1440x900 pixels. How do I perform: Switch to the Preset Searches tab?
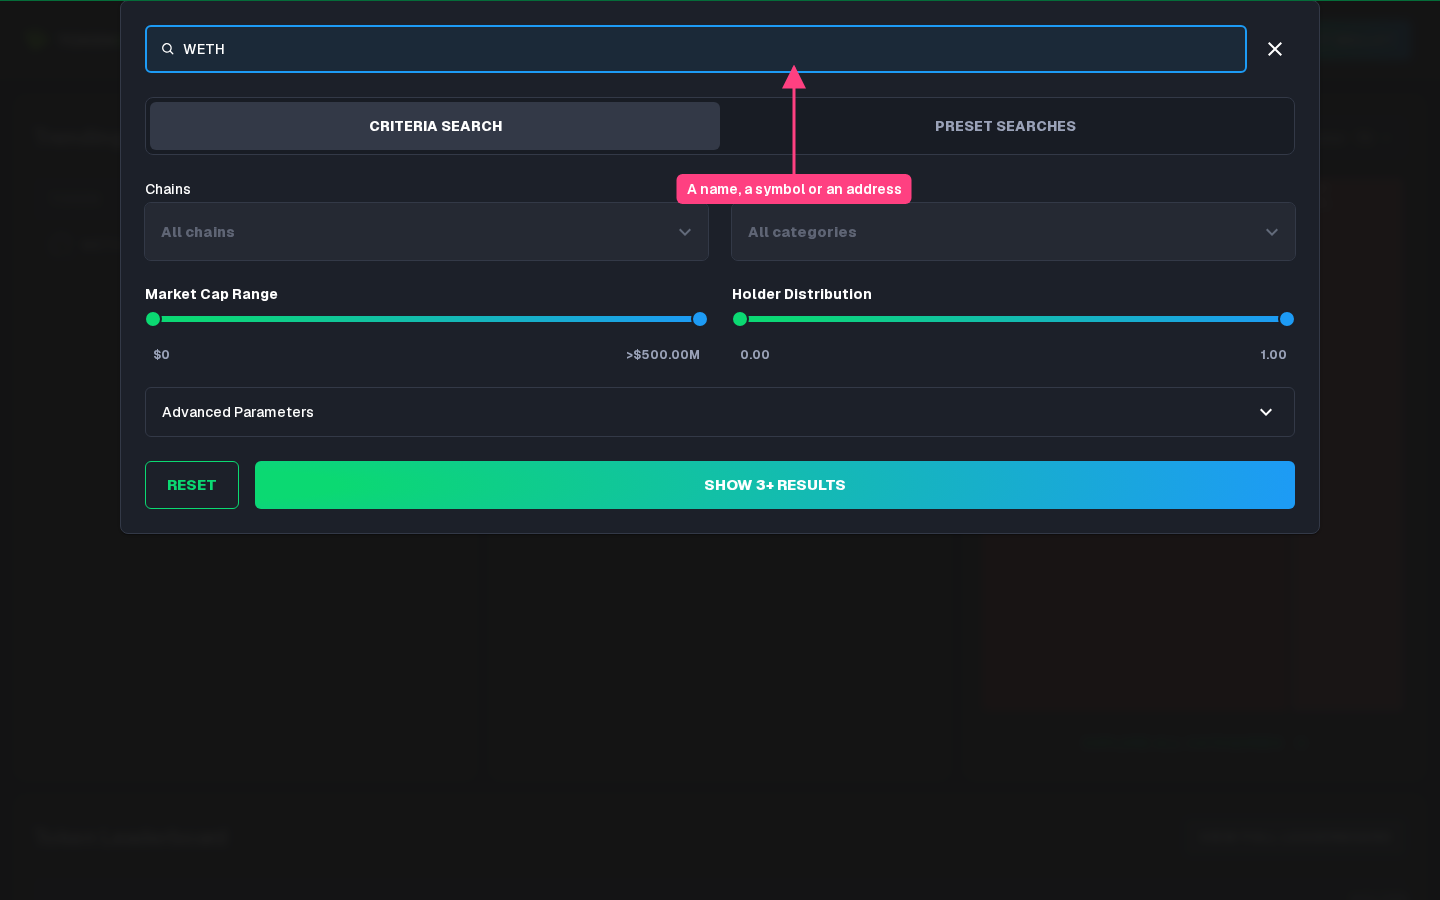[1005, 126]
